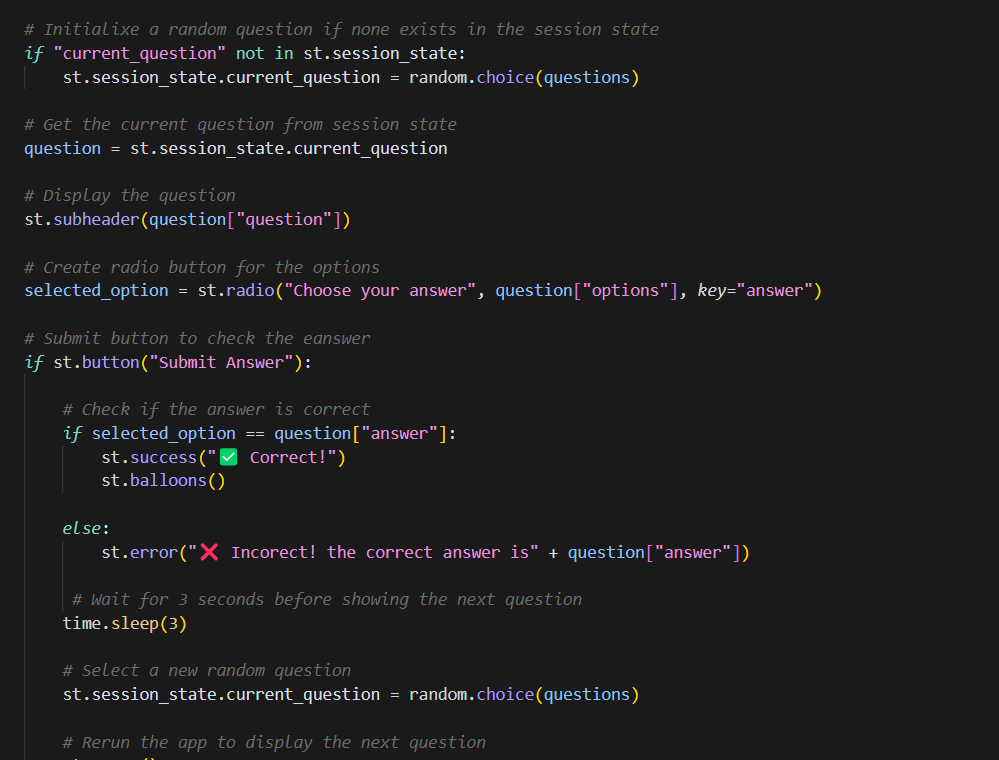Select the "Choose your answer" string

[380, 290]
